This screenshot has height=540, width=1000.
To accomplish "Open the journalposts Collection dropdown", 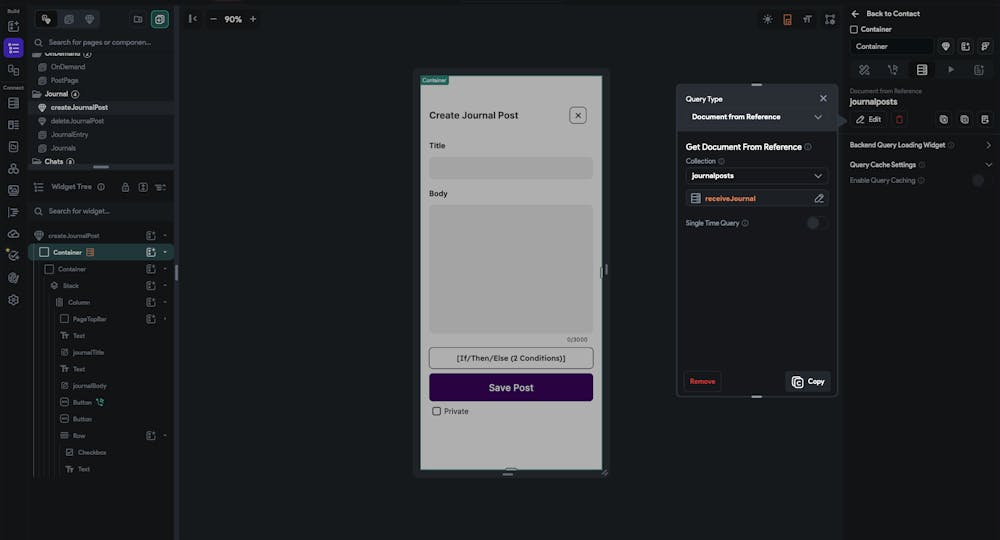I will click(756, 175).
